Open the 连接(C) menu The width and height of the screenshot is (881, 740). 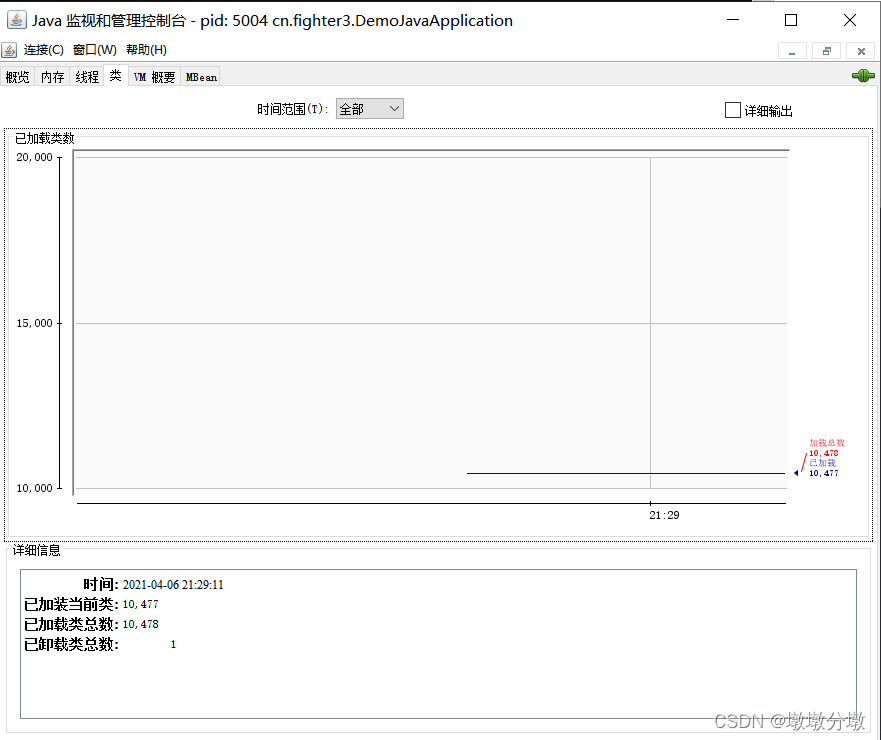(43, 50)
